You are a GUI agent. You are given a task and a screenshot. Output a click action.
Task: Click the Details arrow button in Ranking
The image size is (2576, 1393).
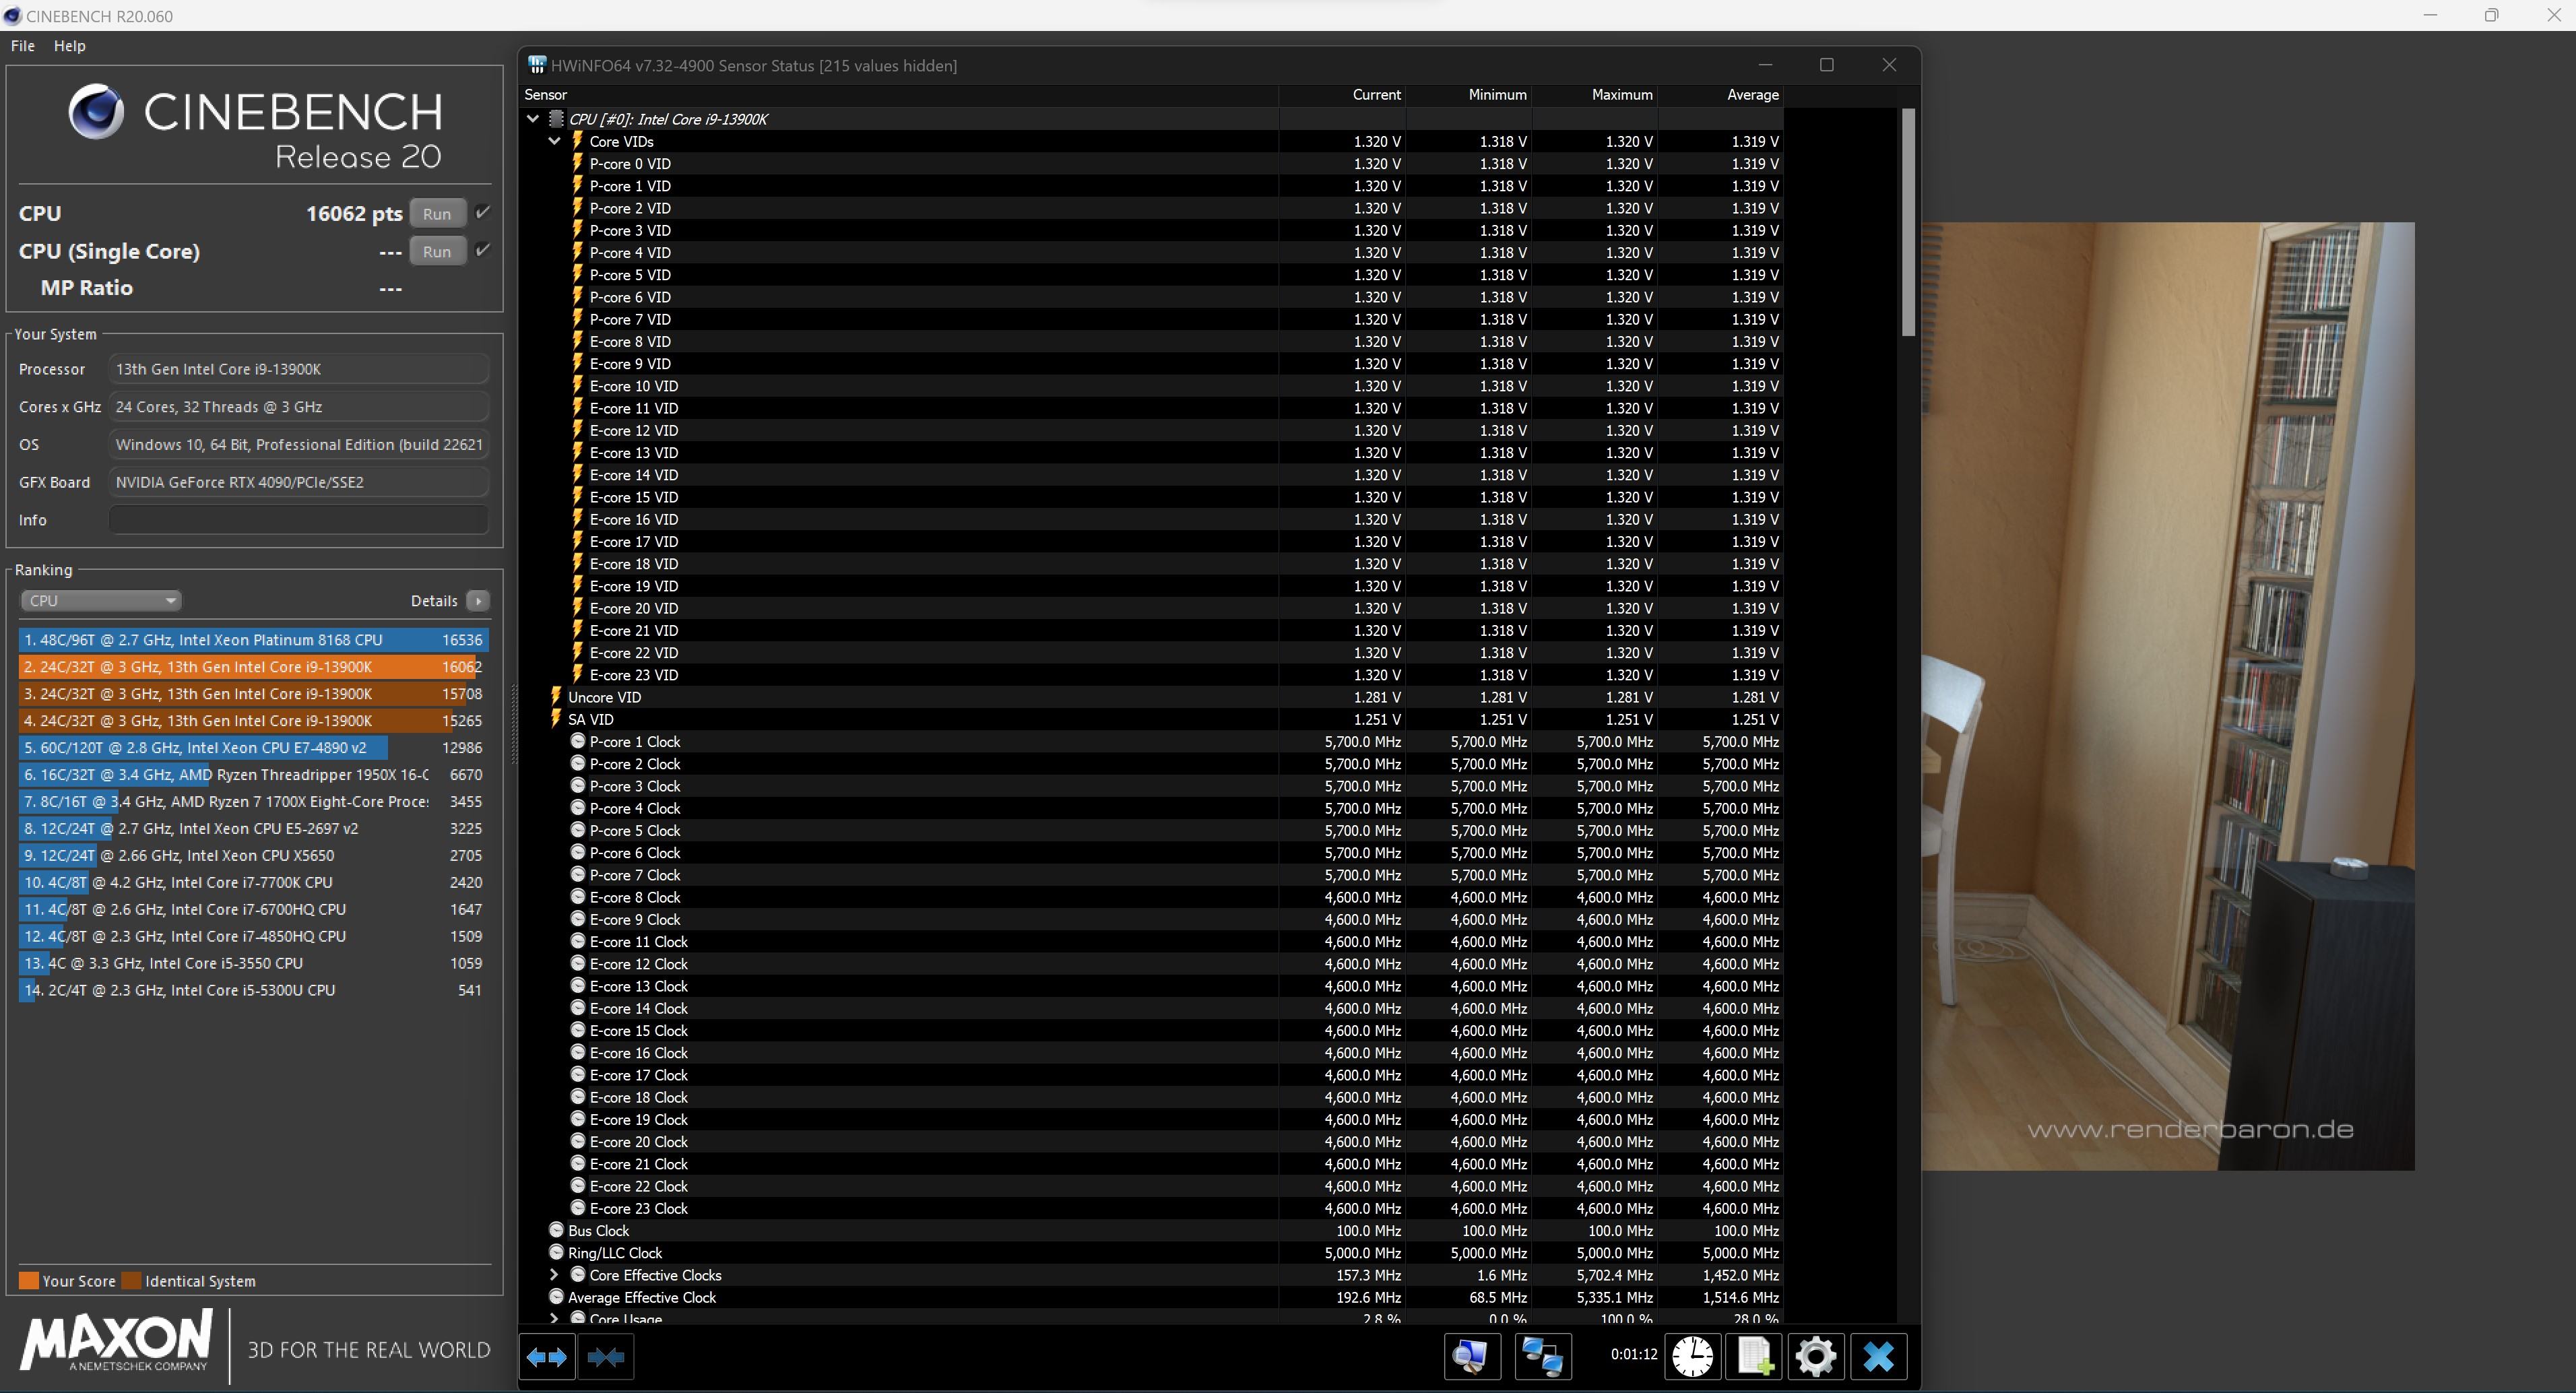click(478, 600)
